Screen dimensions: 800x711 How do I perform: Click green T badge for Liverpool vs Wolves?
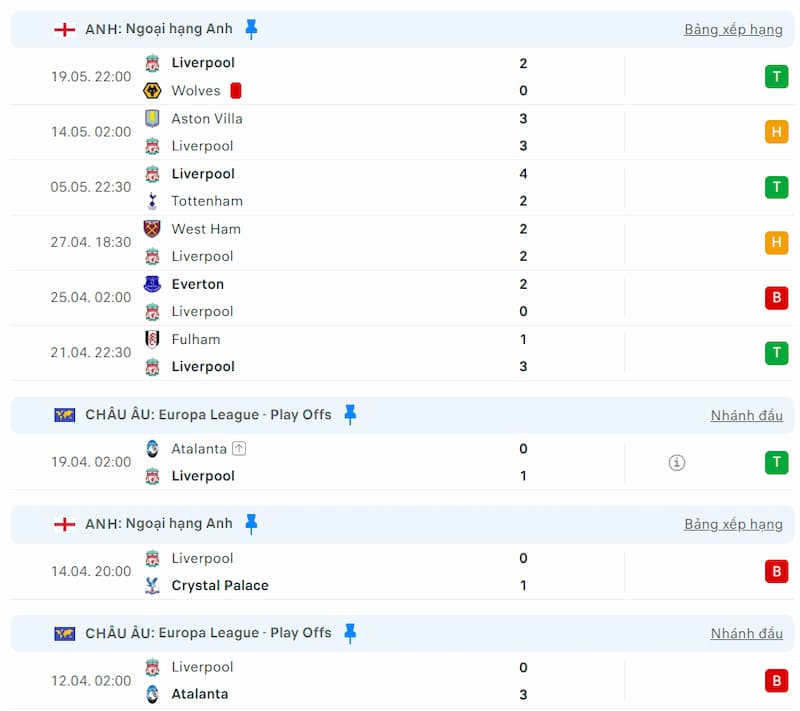coord(777,77)
